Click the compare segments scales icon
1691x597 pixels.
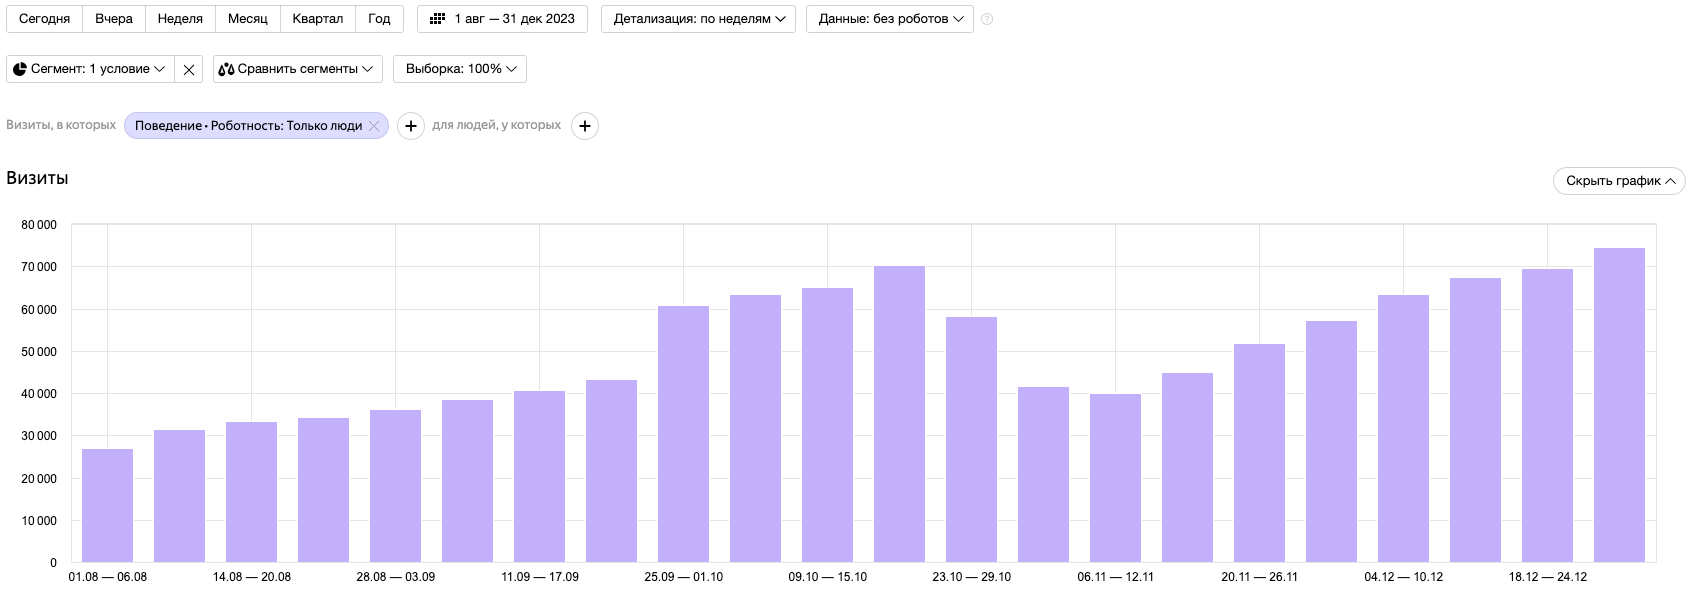click(x=226, y=69)
